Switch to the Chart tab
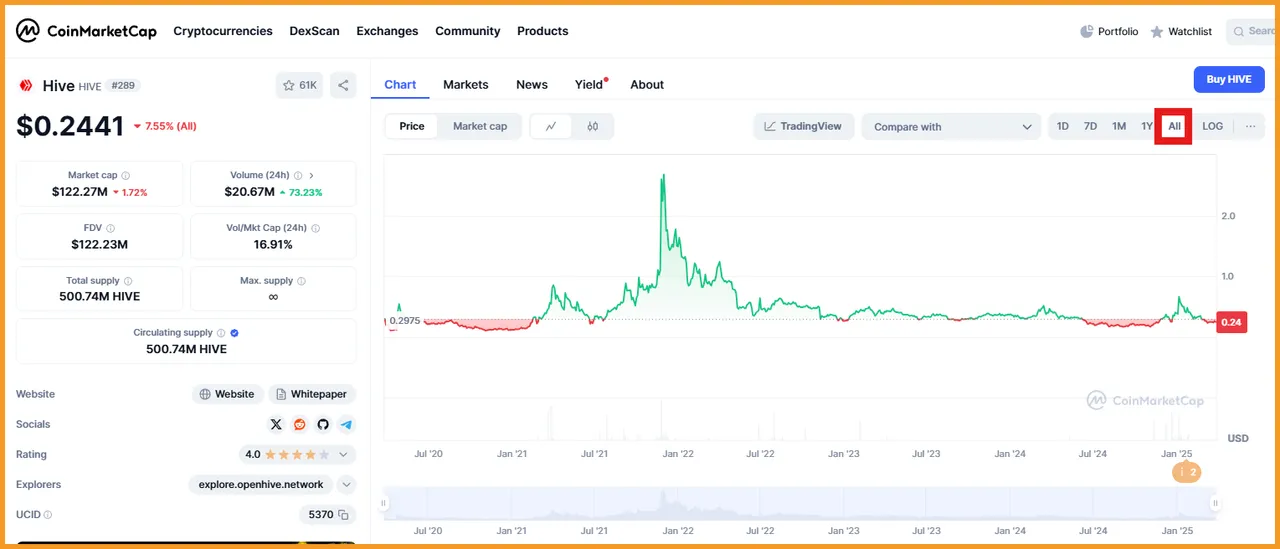 pyautogui.click(x=400, y=85)
